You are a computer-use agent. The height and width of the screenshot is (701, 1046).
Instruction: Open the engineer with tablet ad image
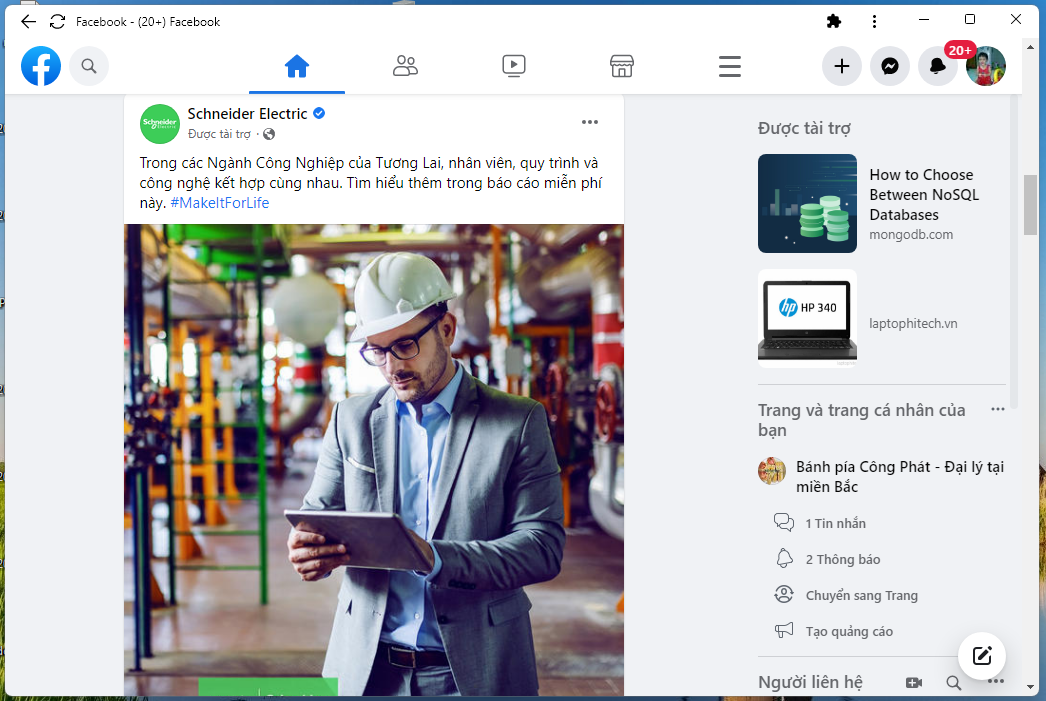click(374, 460)
